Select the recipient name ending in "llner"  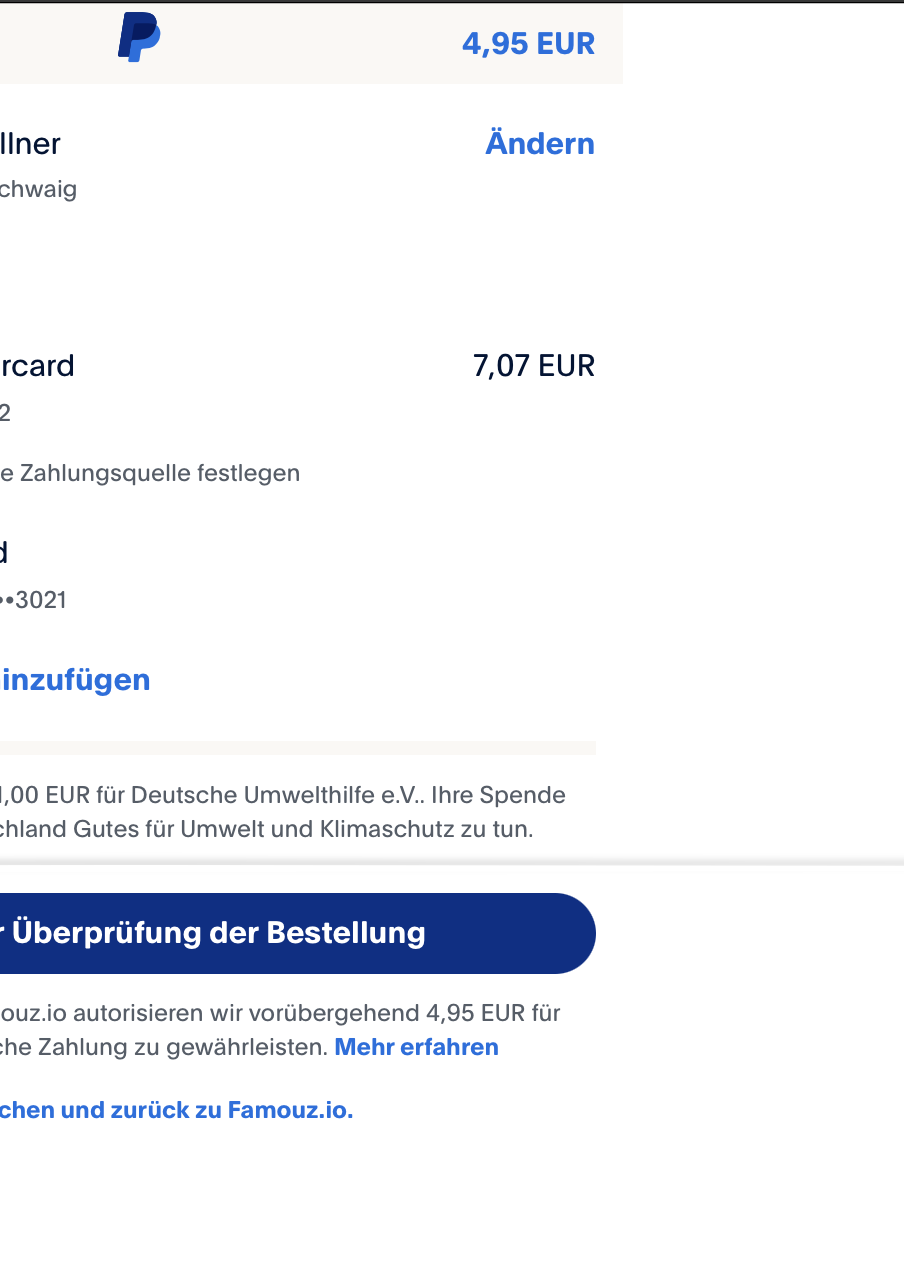coord(30,144)
